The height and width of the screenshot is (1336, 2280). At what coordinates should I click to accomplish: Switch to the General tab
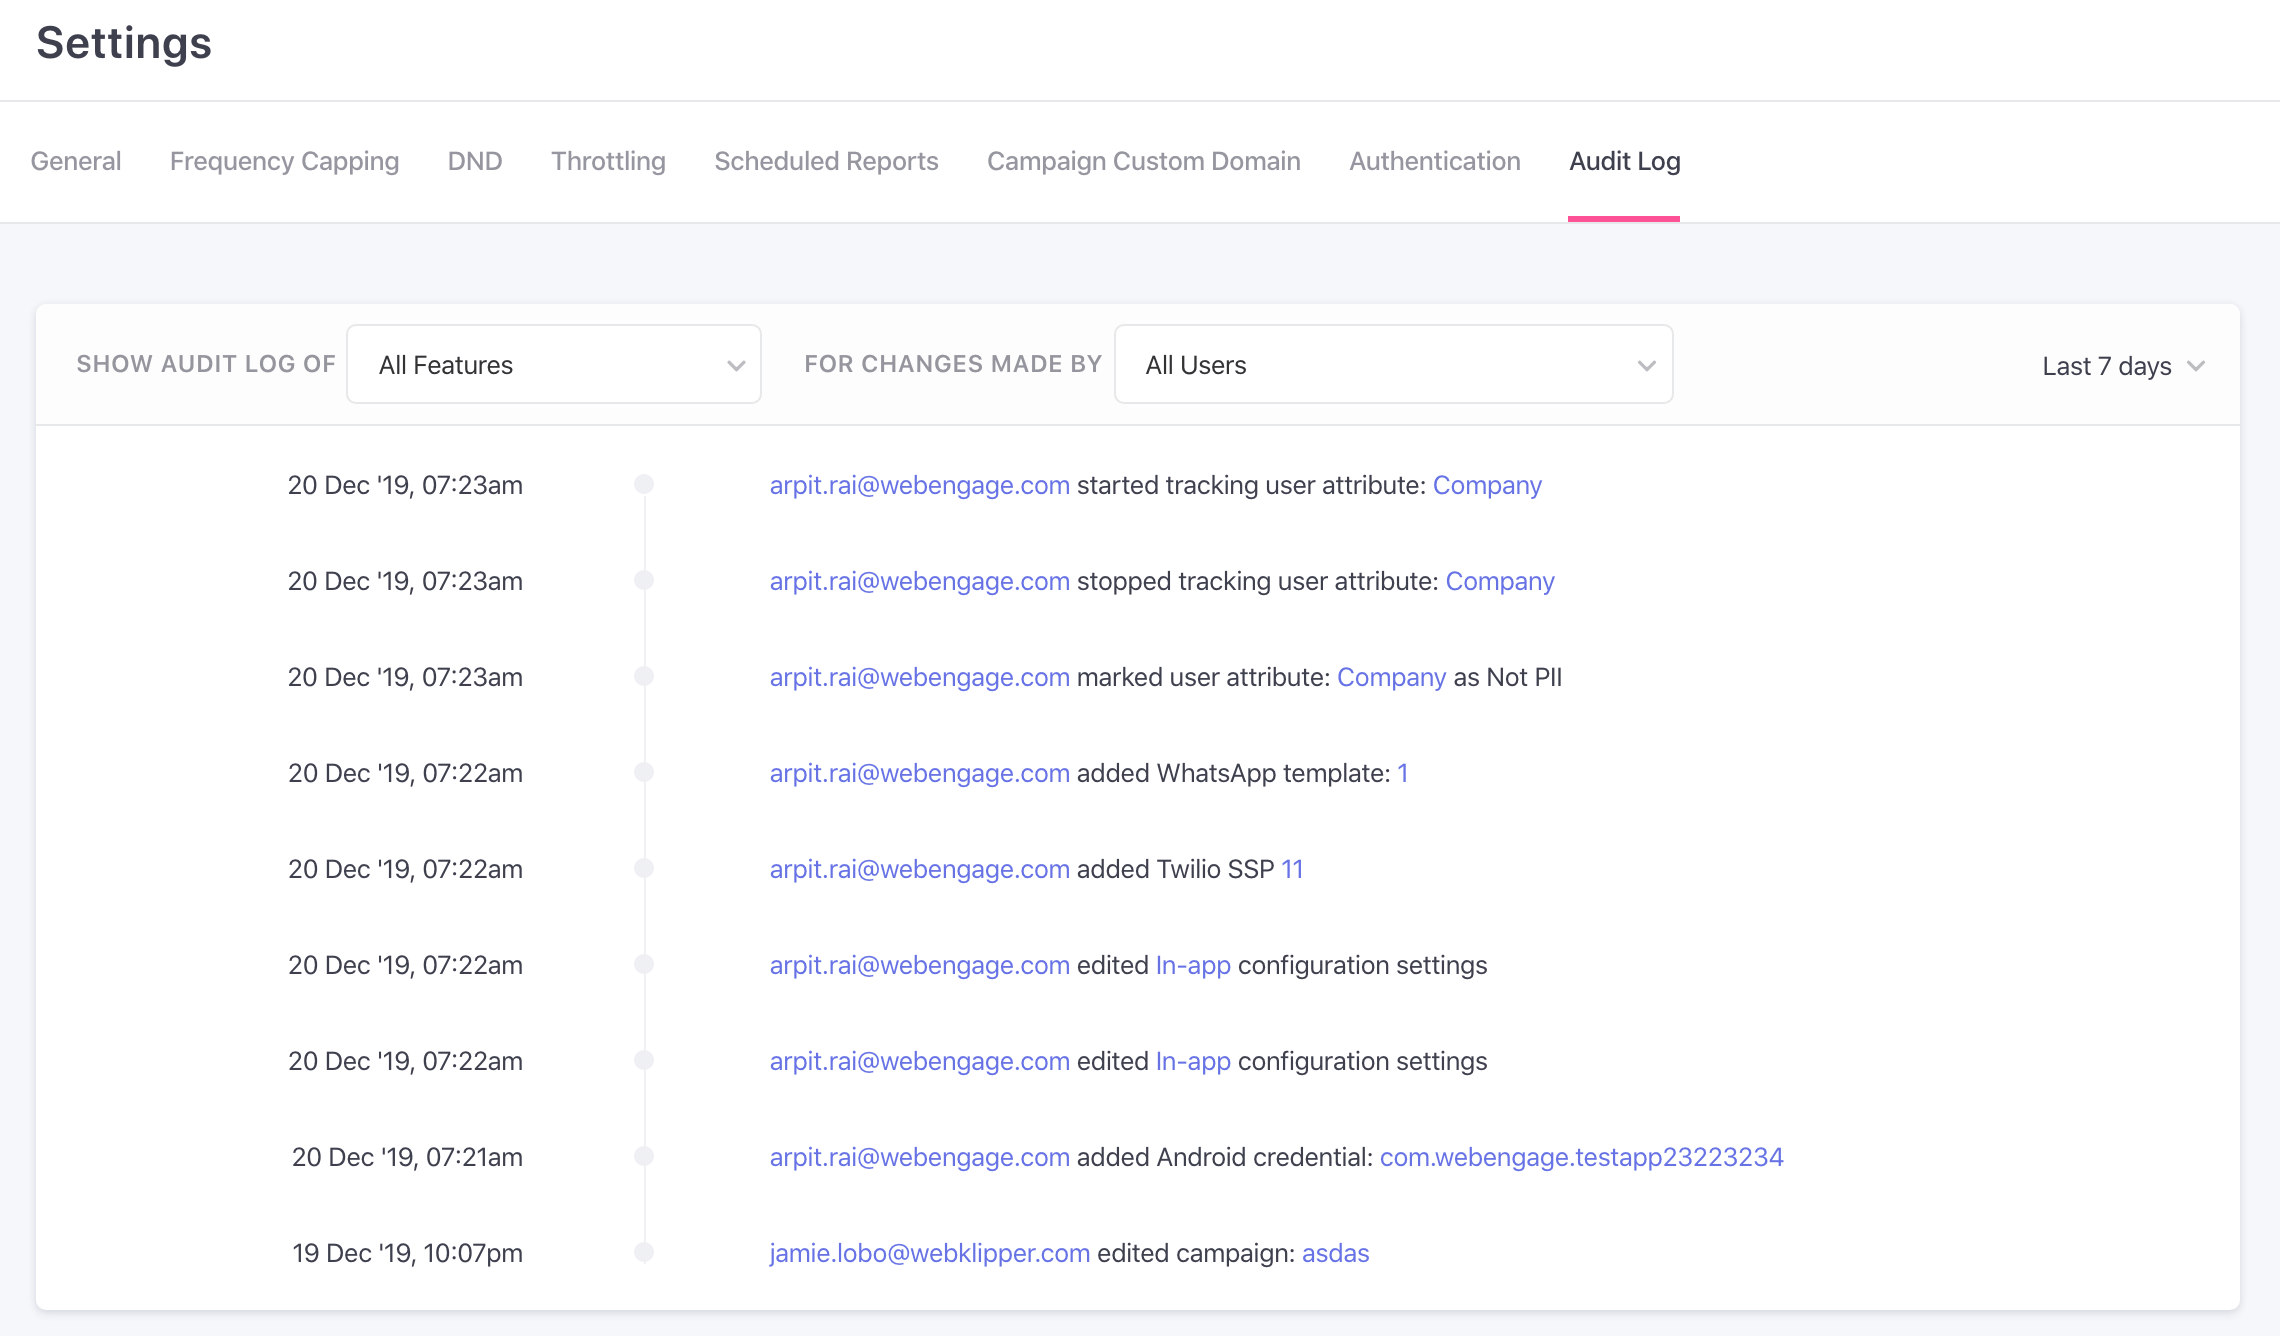[76, 161]
